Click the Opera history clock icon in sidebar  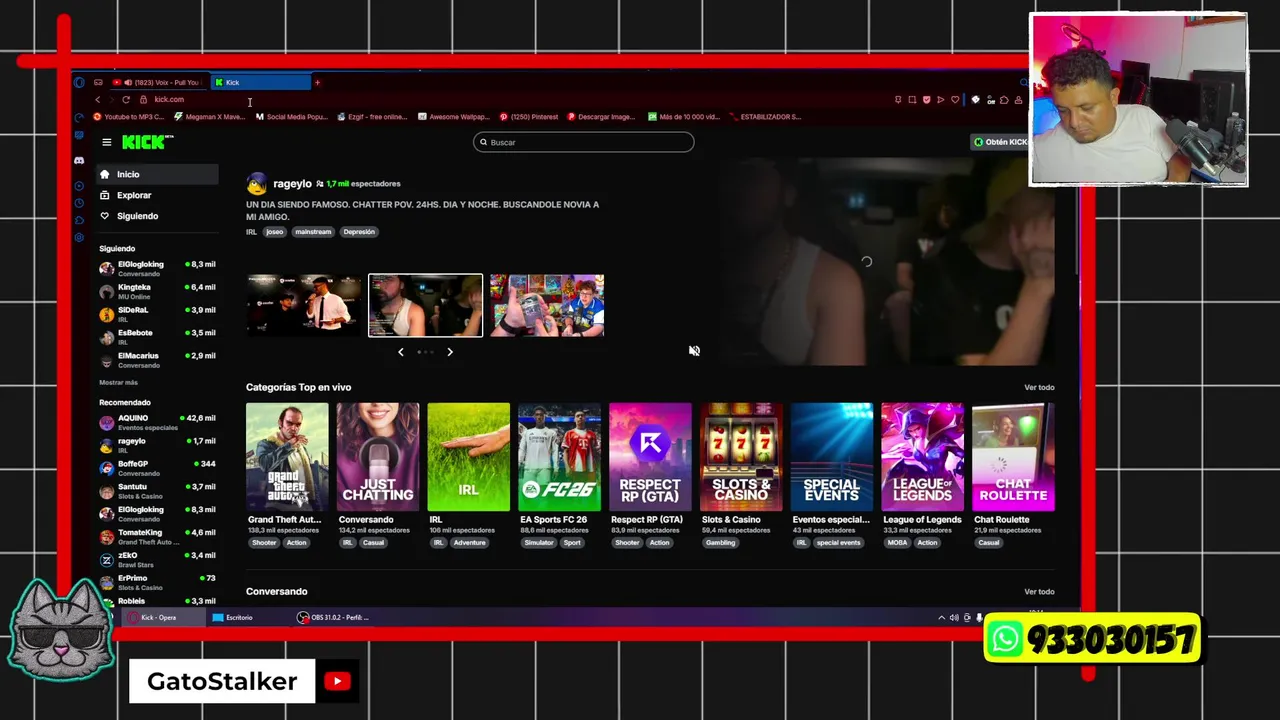(79, 203)
